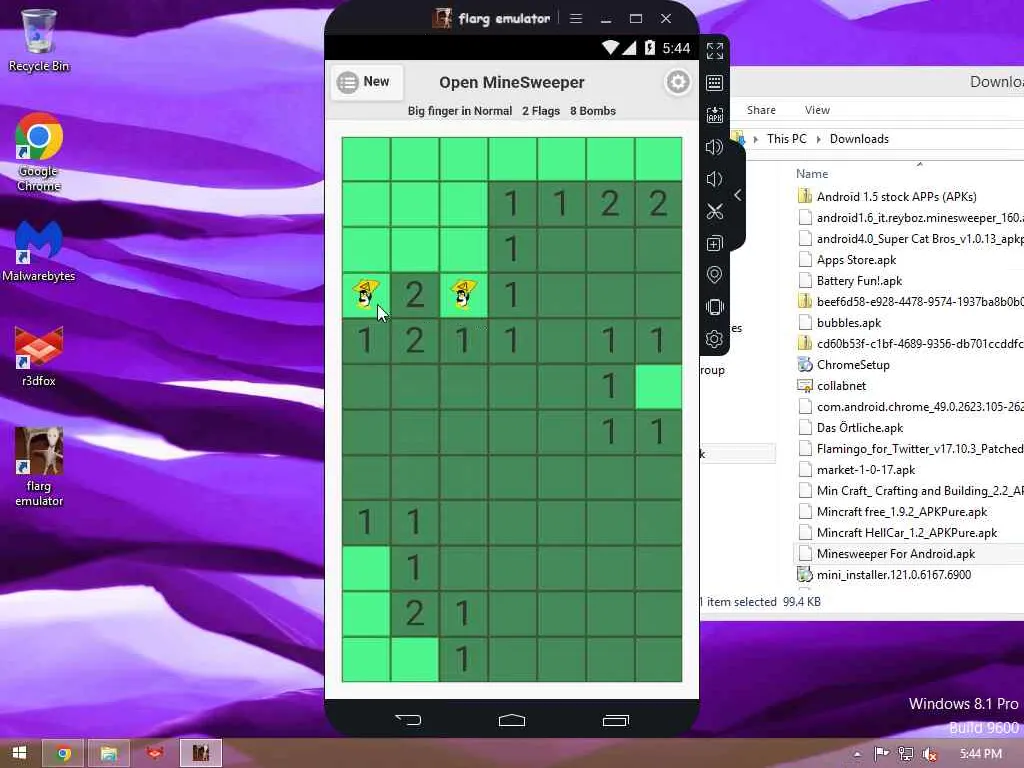Click the volume up icon in emulator sidebar

(714, 147)
